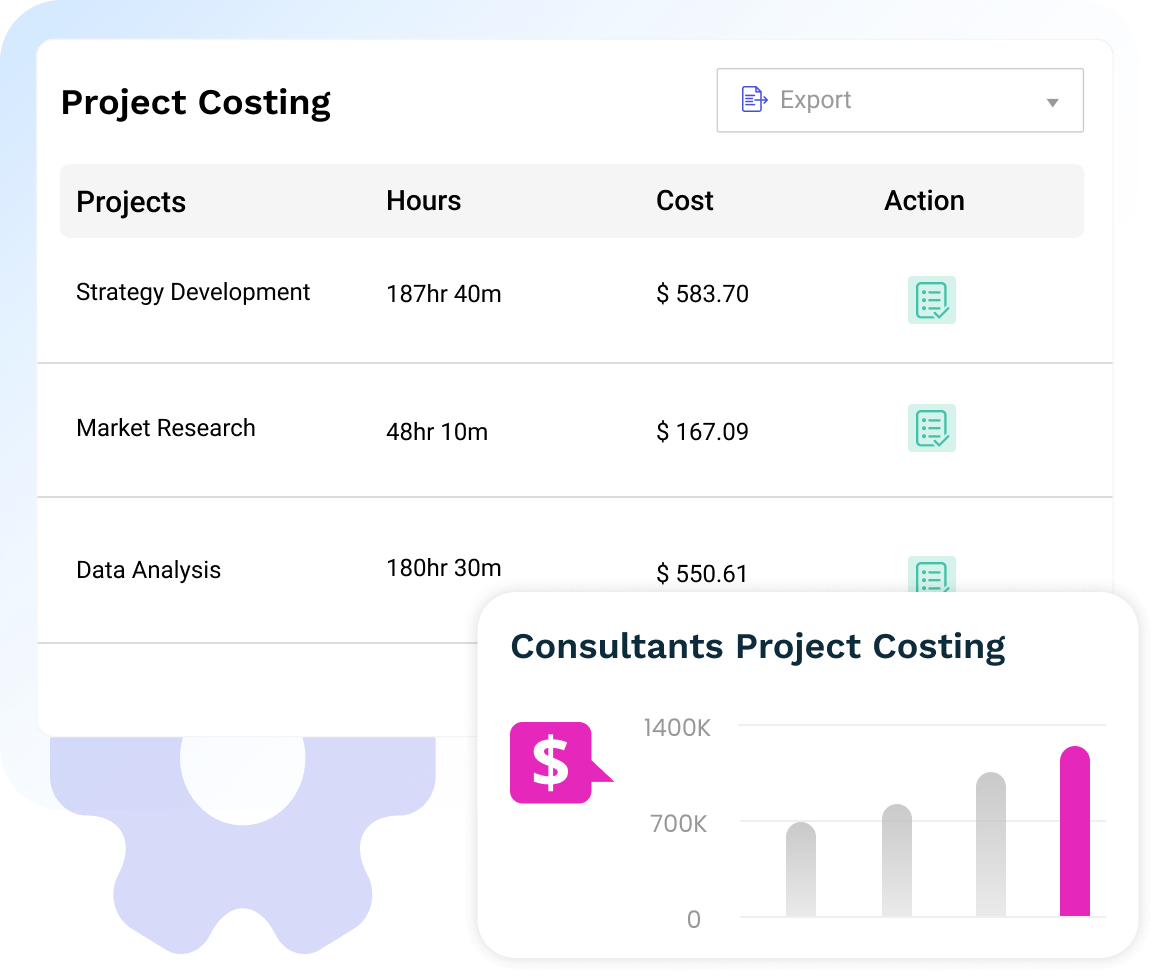Select the Strategy Development row
Screen dimensions: 1156x976
pyautogui.click(x=193, y=292)
